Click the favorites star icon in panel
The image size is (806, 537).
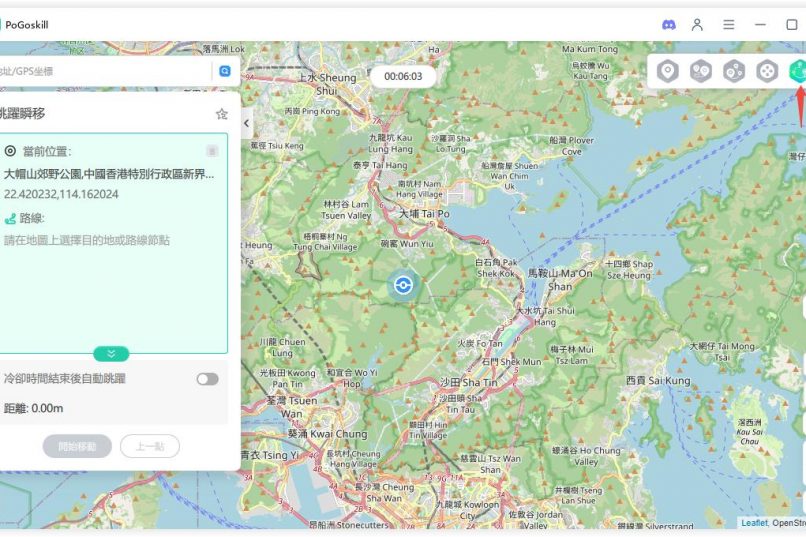(221, 114)
